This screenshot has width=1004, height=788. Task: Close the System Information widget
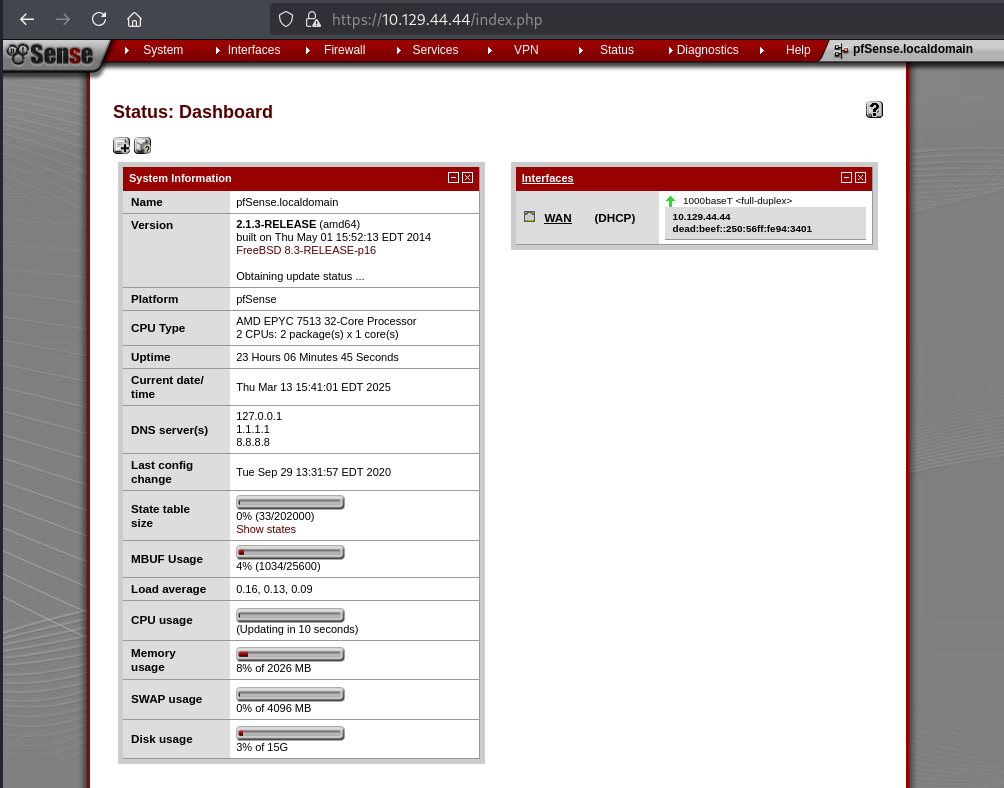point(467,177)
